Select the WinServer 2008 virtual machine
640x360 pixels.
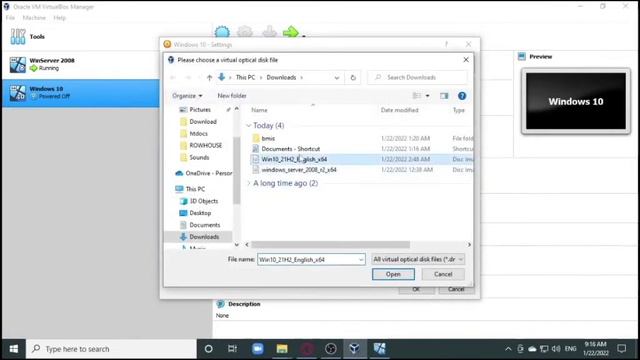tap(81, 64)
